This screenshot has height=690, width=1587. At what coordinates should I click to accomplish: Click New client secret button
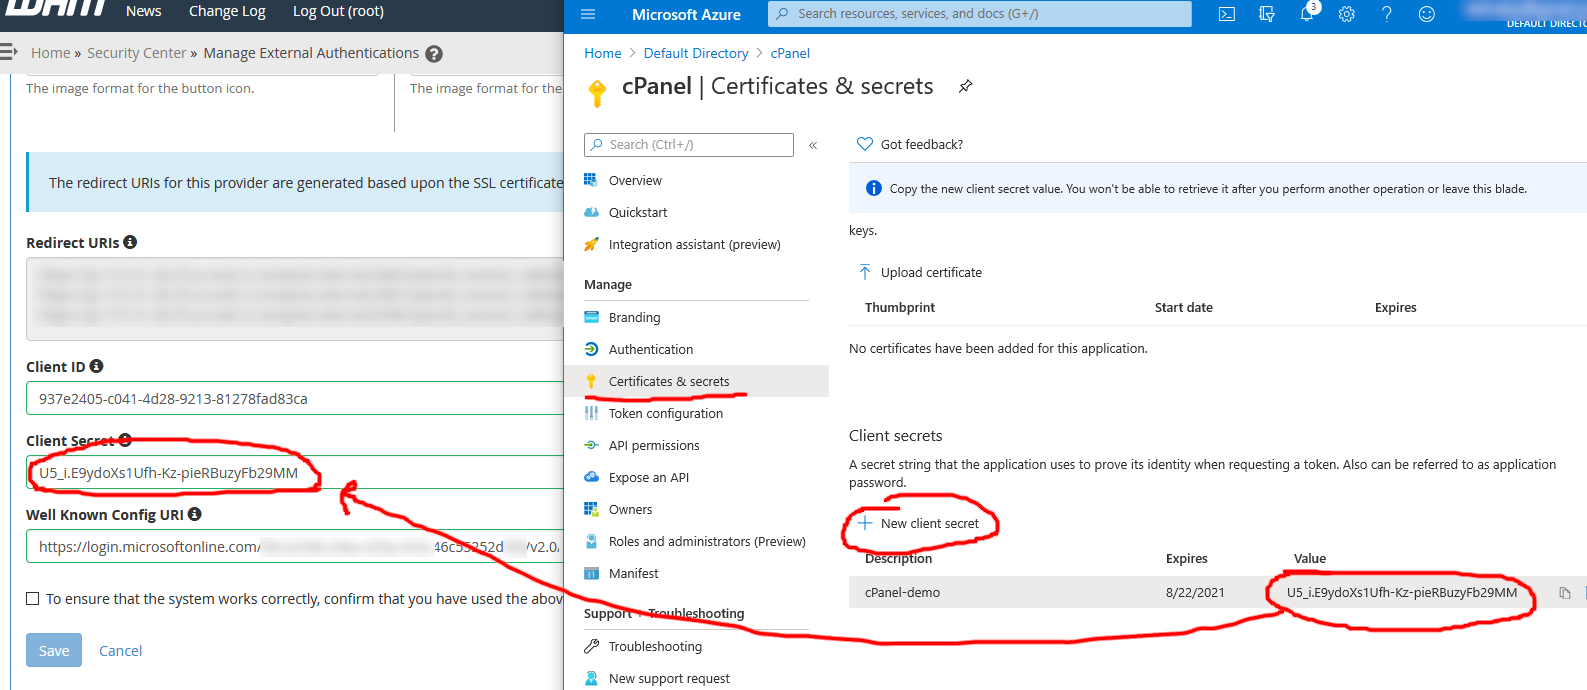(918, 523)
